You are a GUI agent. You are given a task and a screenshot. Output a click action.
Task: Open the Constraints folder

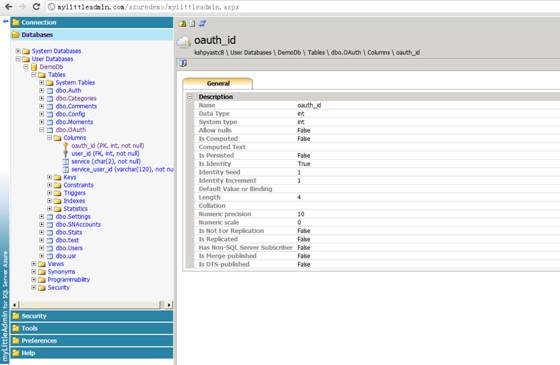tap(78, 185)
